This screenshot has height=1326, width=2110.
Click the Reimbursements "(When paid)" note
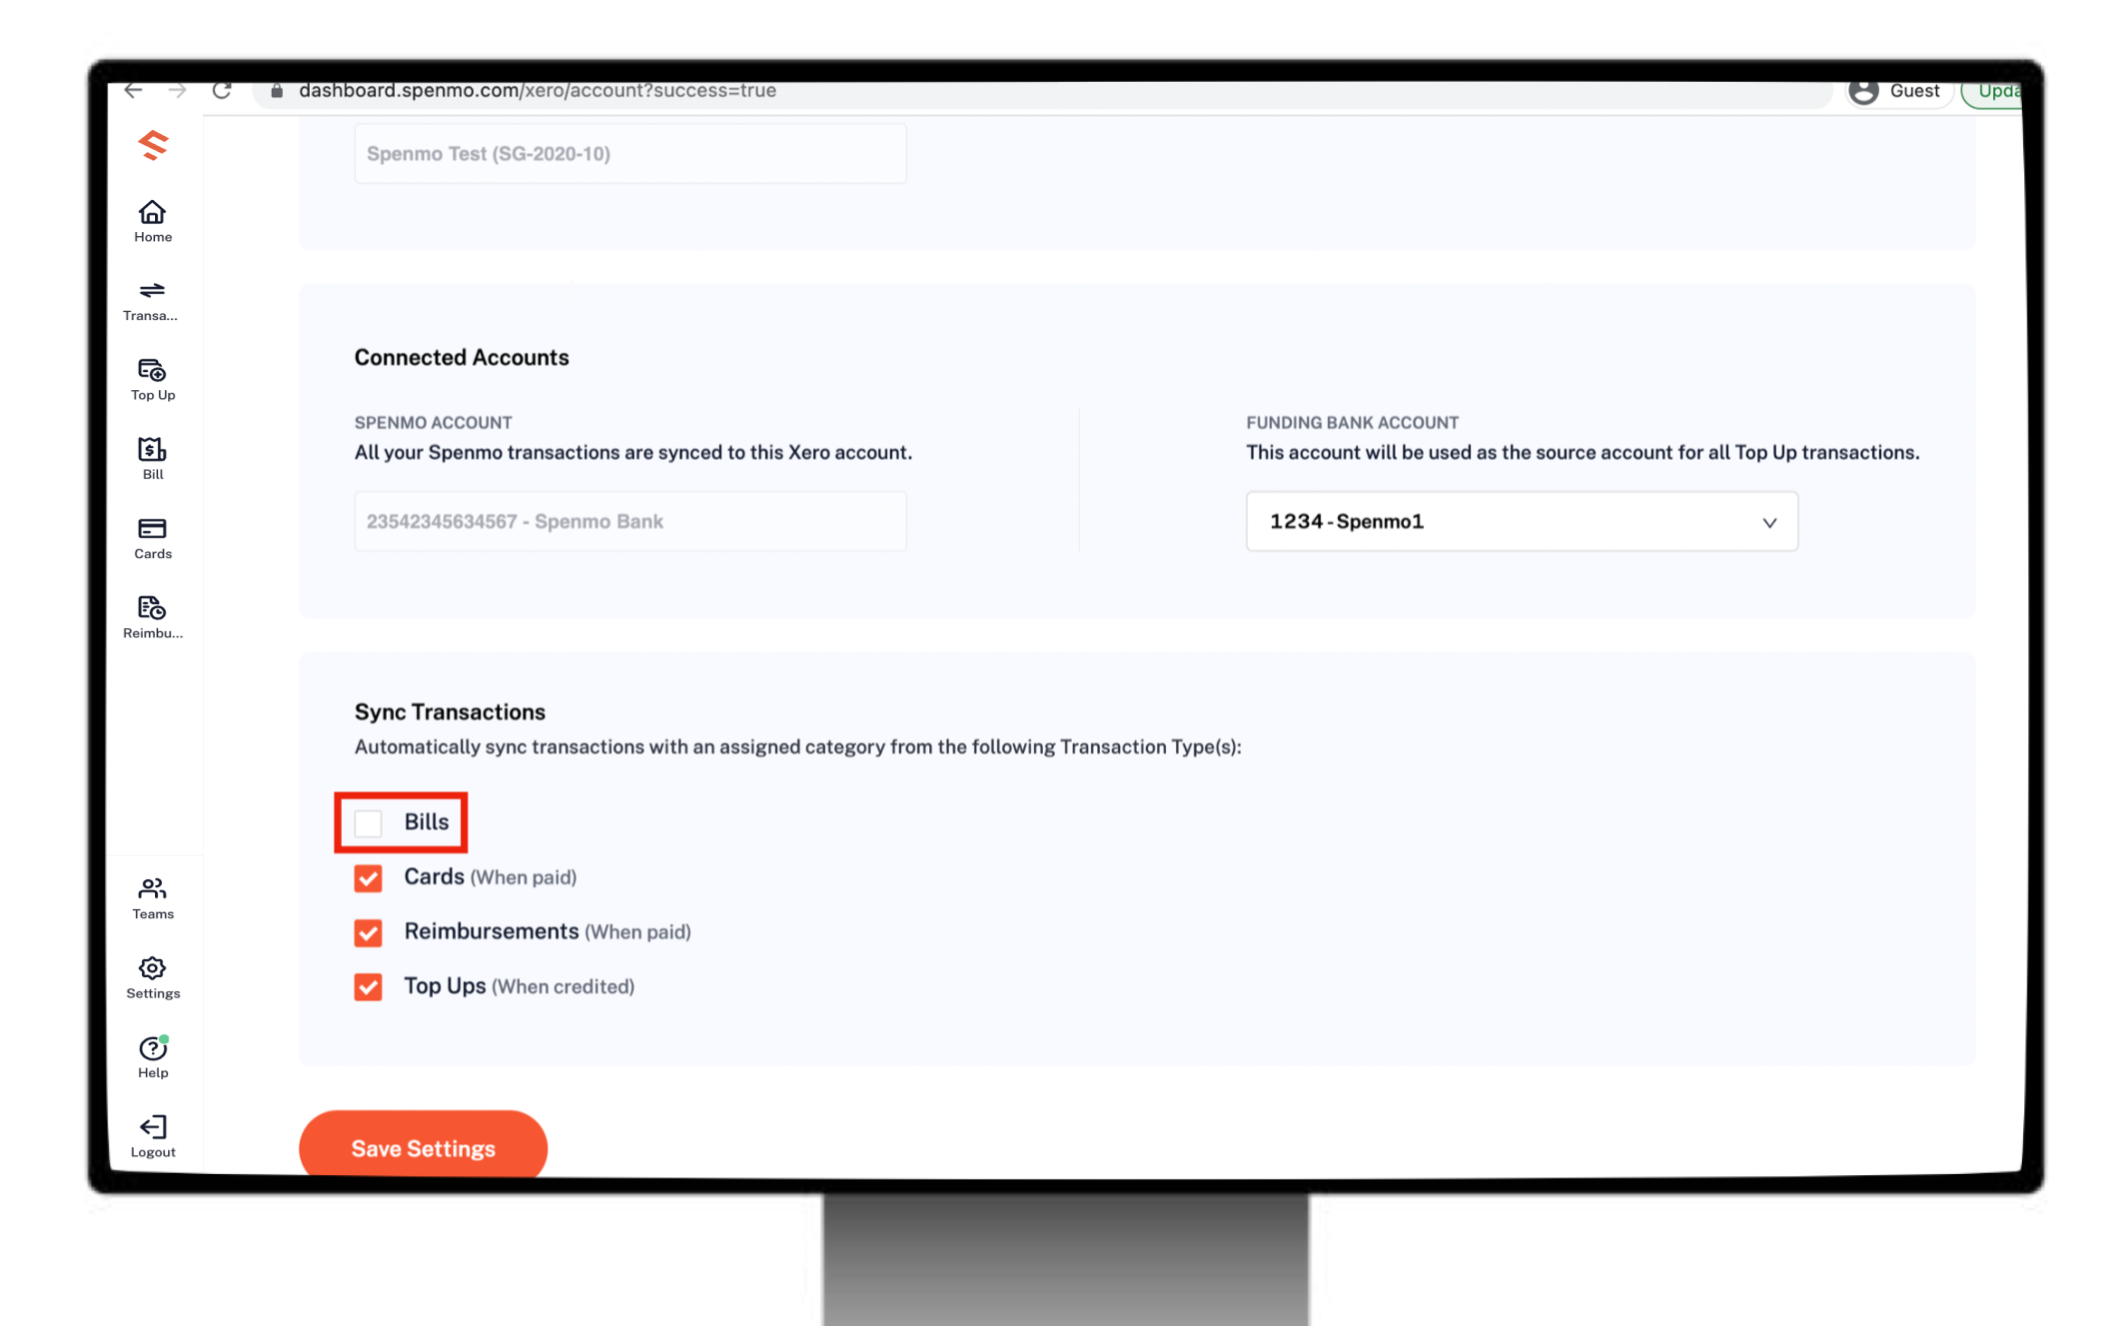coord(638,932)
